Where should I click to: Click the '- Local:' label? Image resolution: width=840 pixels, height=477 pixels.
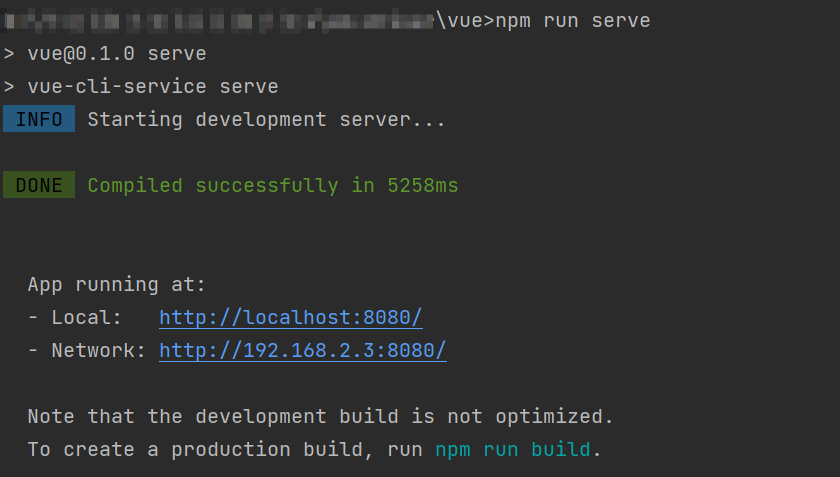tap(74, 317)
